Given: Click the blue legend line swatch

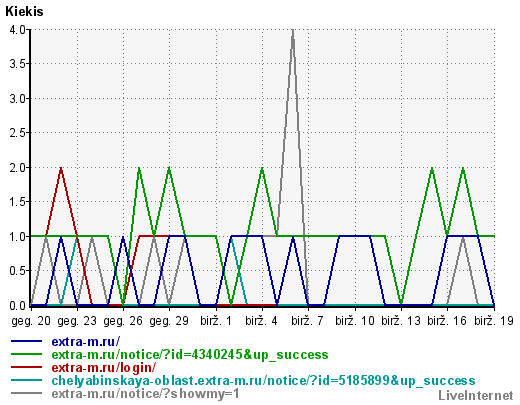Looking at the screenshot, I should (27, 341).
